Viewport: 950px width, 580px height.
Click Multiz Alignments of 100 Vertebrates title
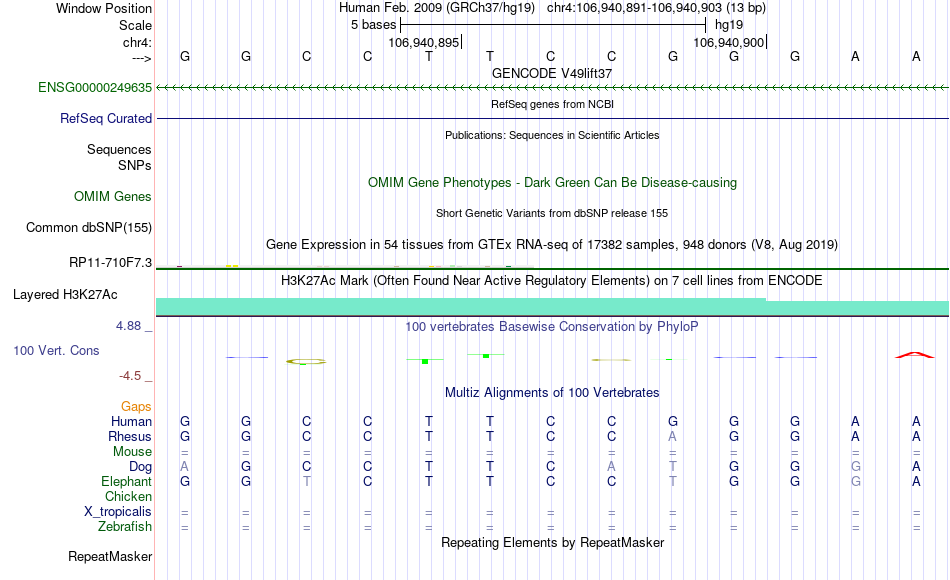pos(552,393)
